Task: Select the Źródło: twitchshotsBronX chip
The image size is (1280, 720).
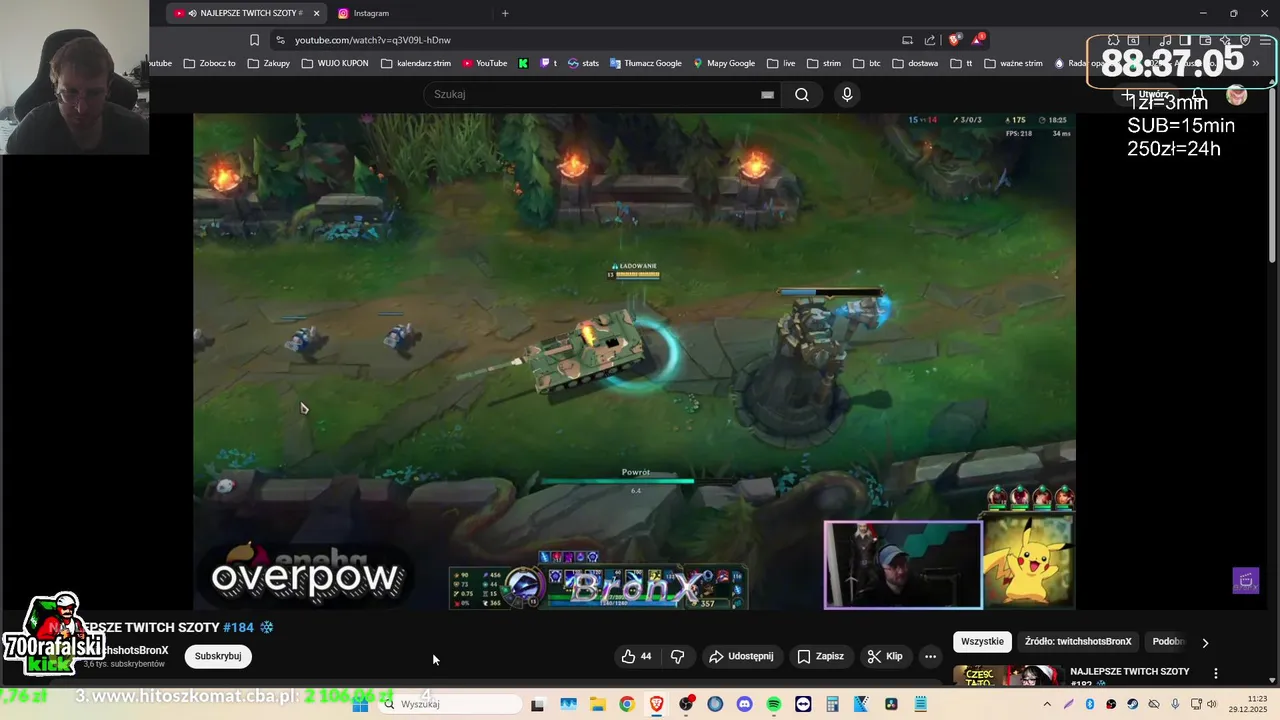Action: pyautogui.click(x=1078, y=642)
